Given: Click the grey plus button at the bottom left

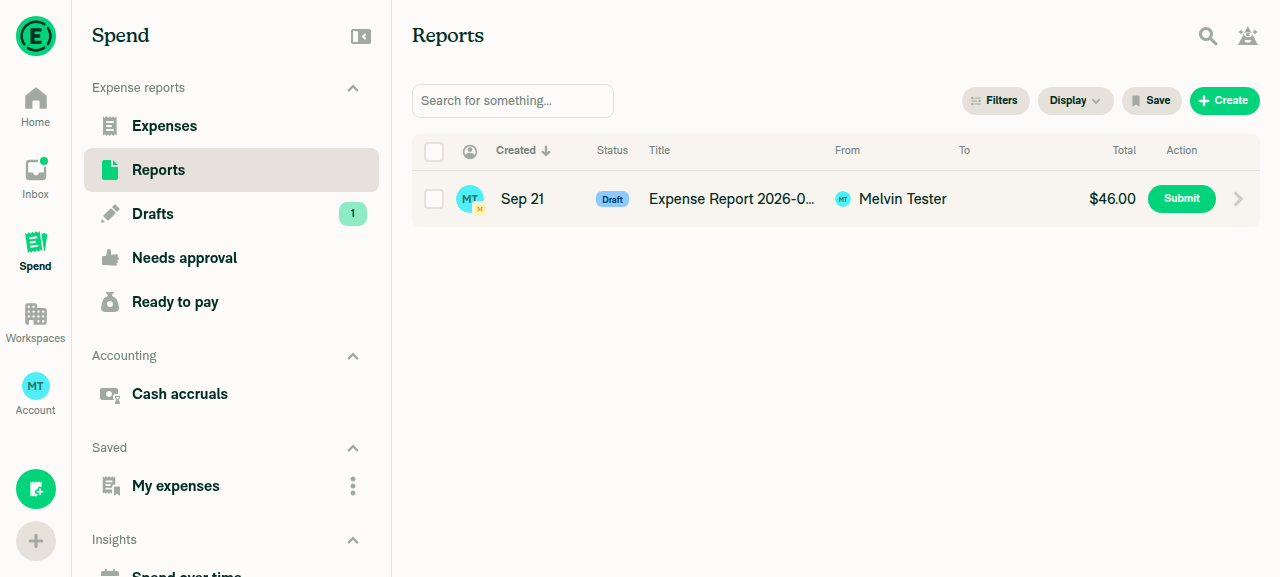Looking at the screenshot, I should click(36, 541).
